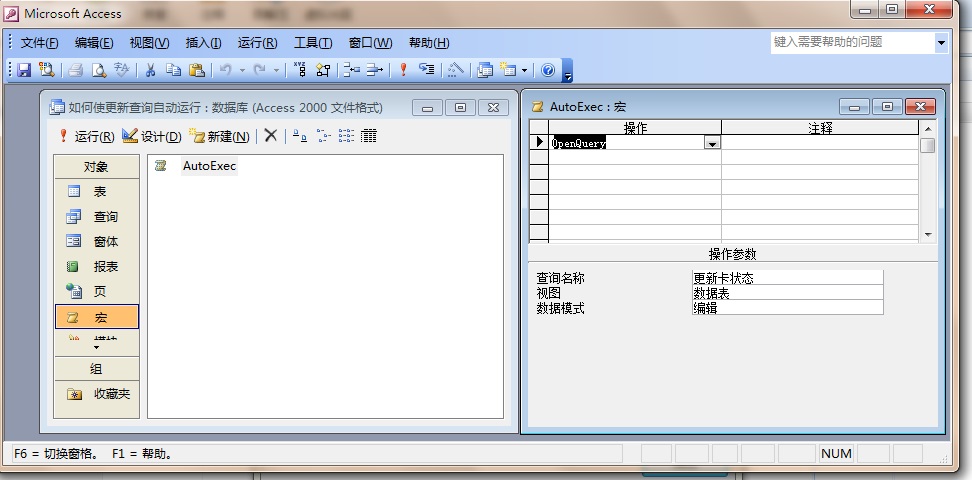Click the Paste clipboard icon

(197, 70)
